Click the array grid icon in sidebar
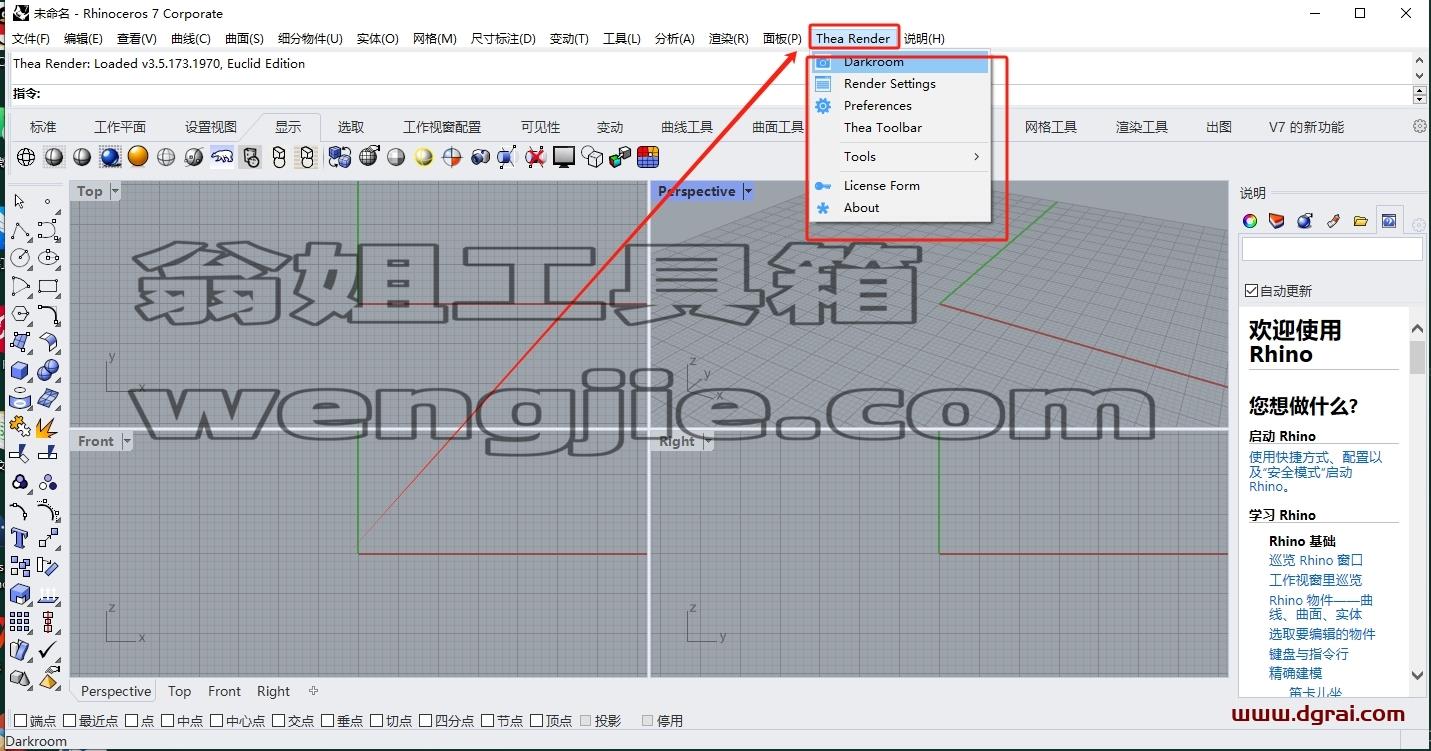This screenshot has height=751, width=1431. [19, 622]
